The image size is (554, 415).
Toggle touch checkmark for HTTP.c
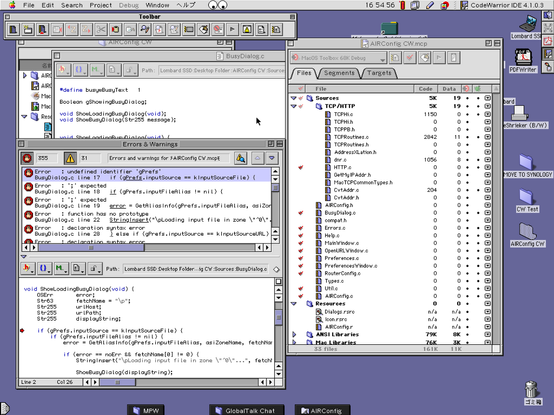coord(301,167)
